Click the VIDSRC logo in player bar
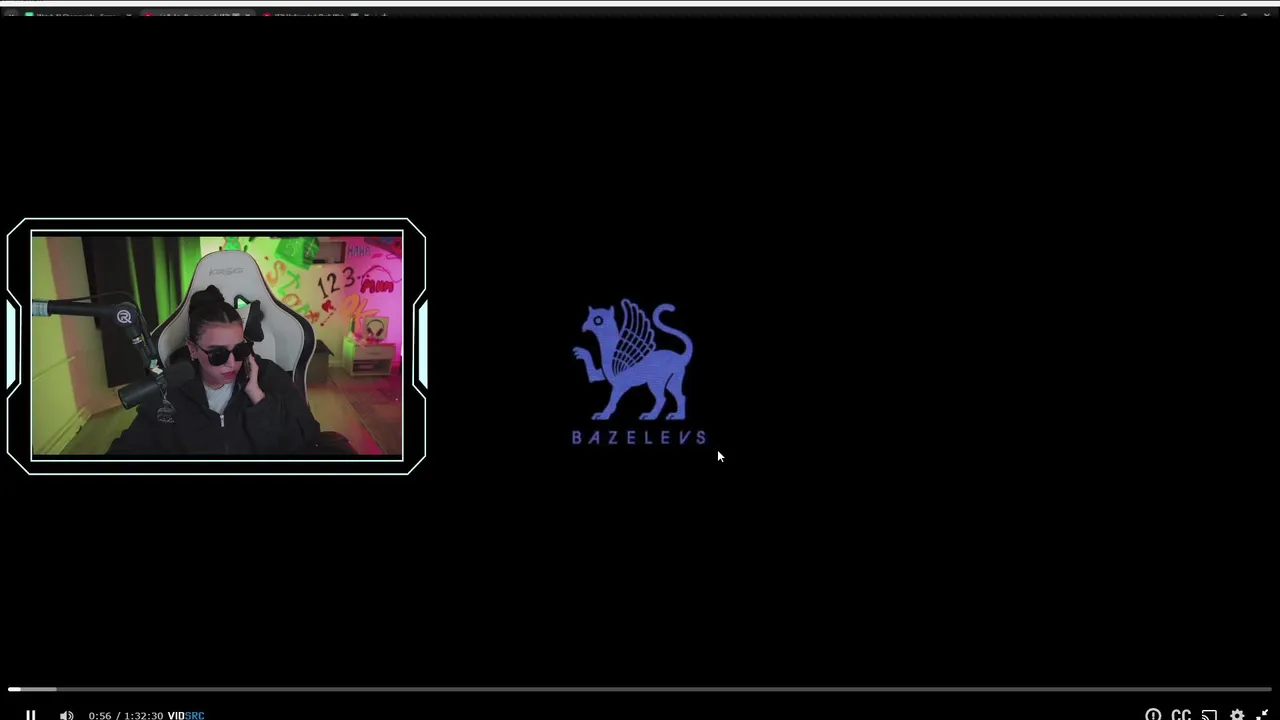This screenshot has width=1280, height=720. tap(186, 715)
